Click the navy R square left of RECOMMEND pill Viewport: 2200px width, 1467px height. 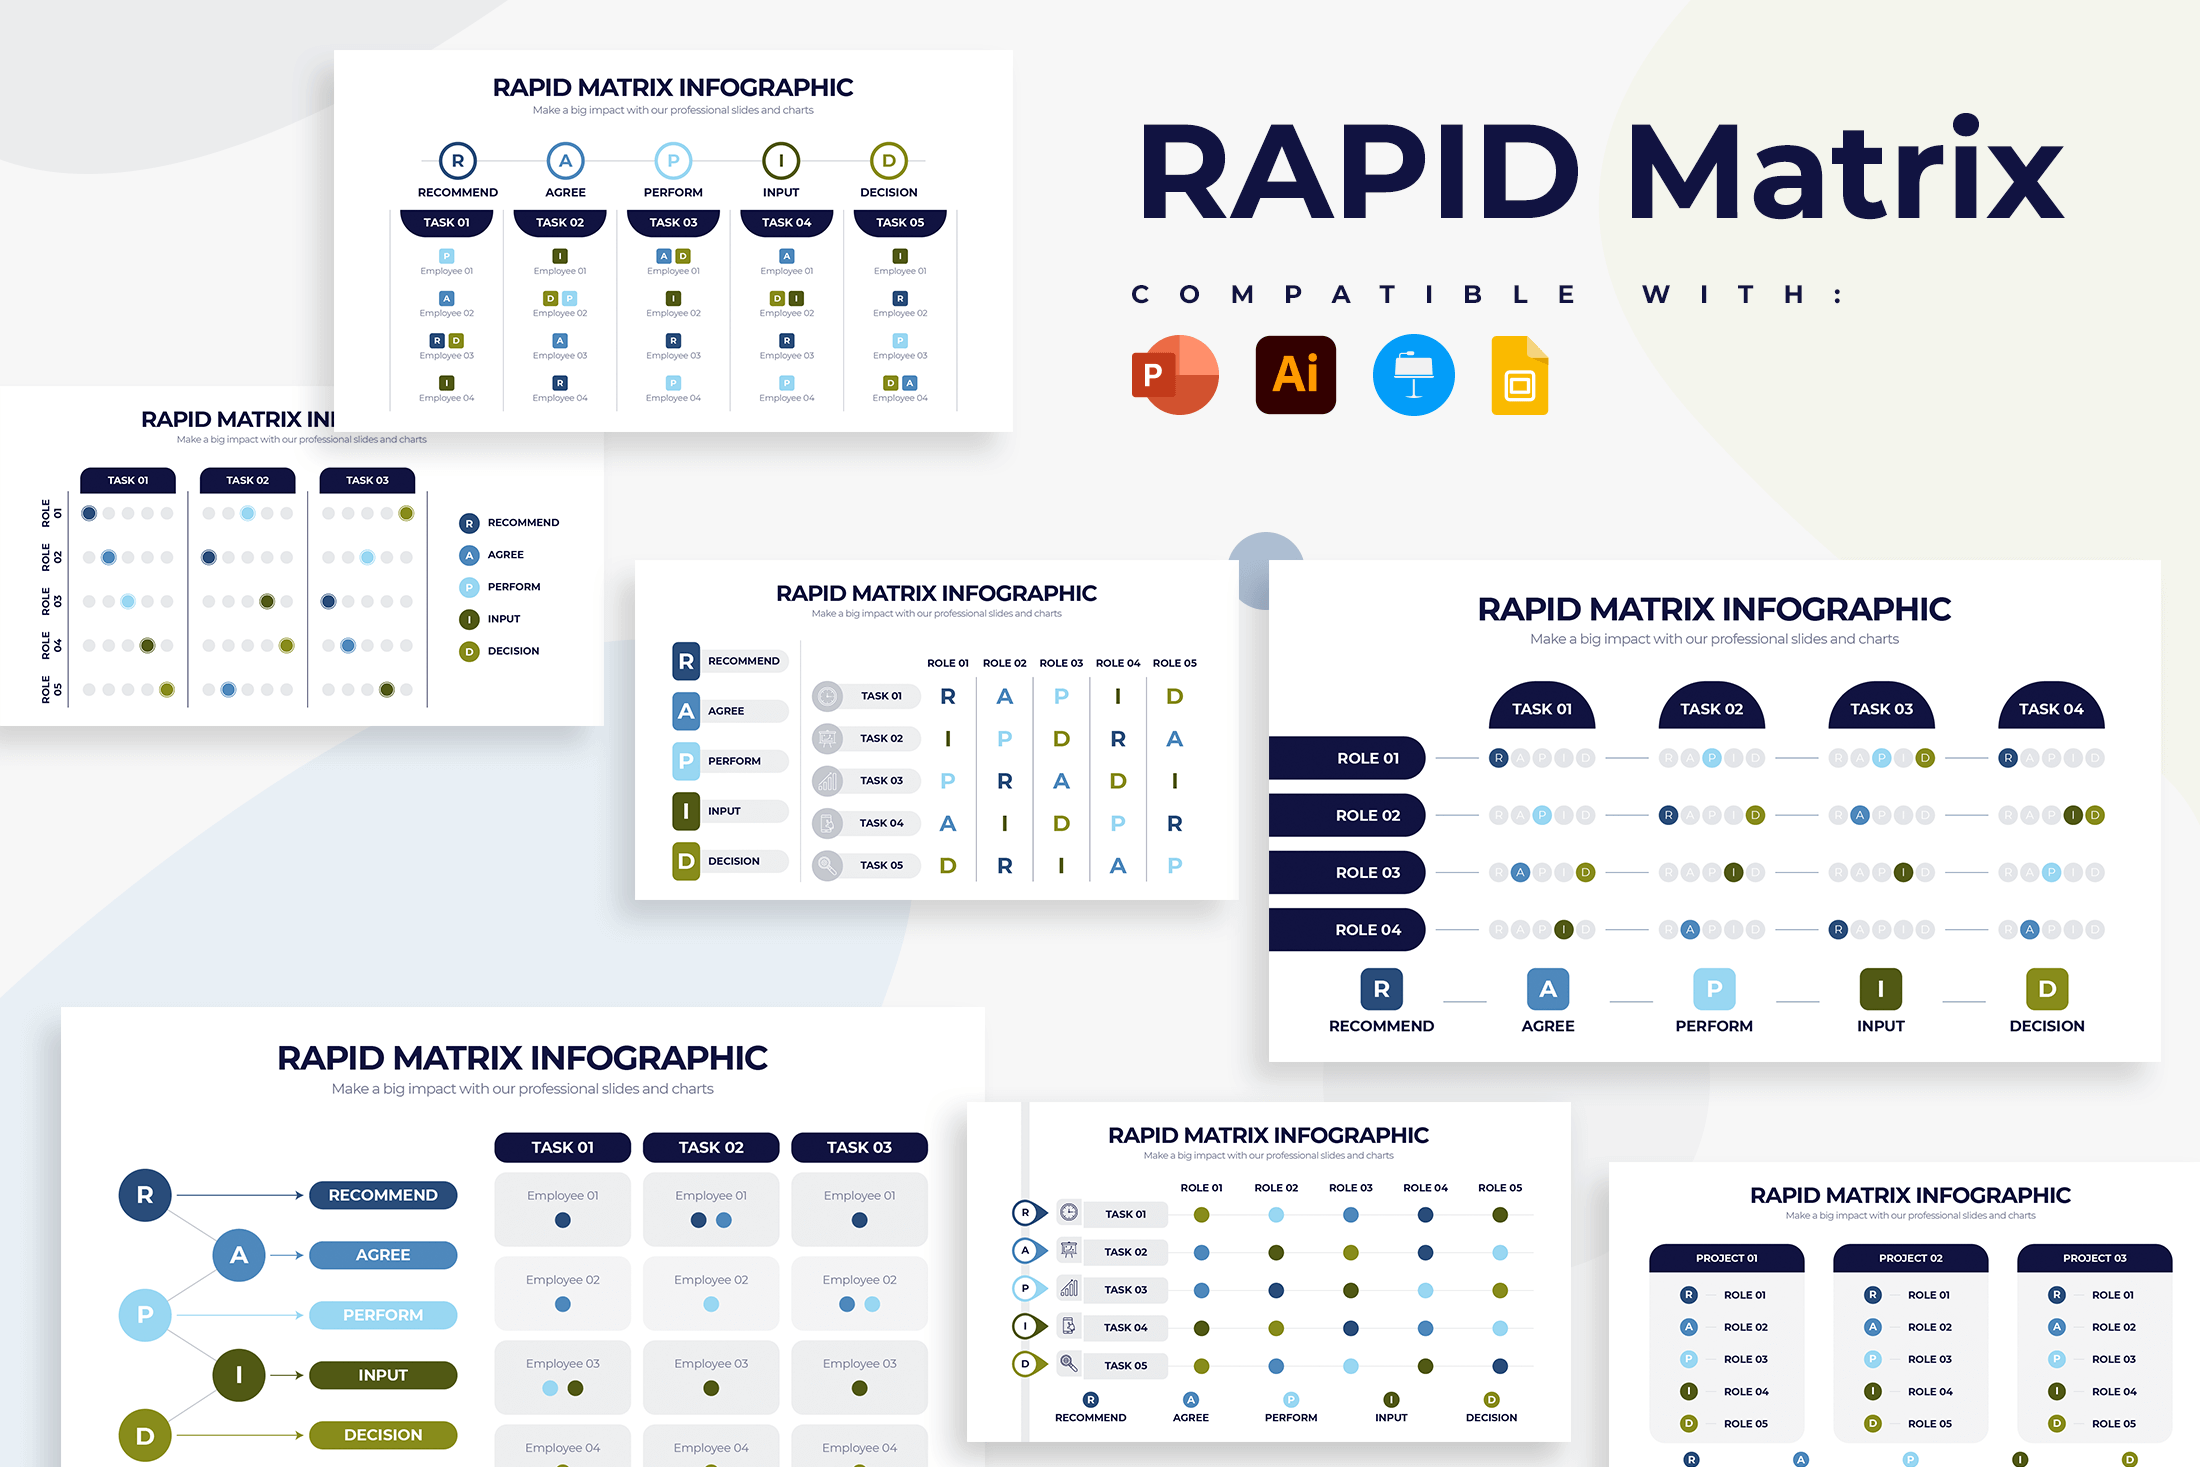[686, 661]
